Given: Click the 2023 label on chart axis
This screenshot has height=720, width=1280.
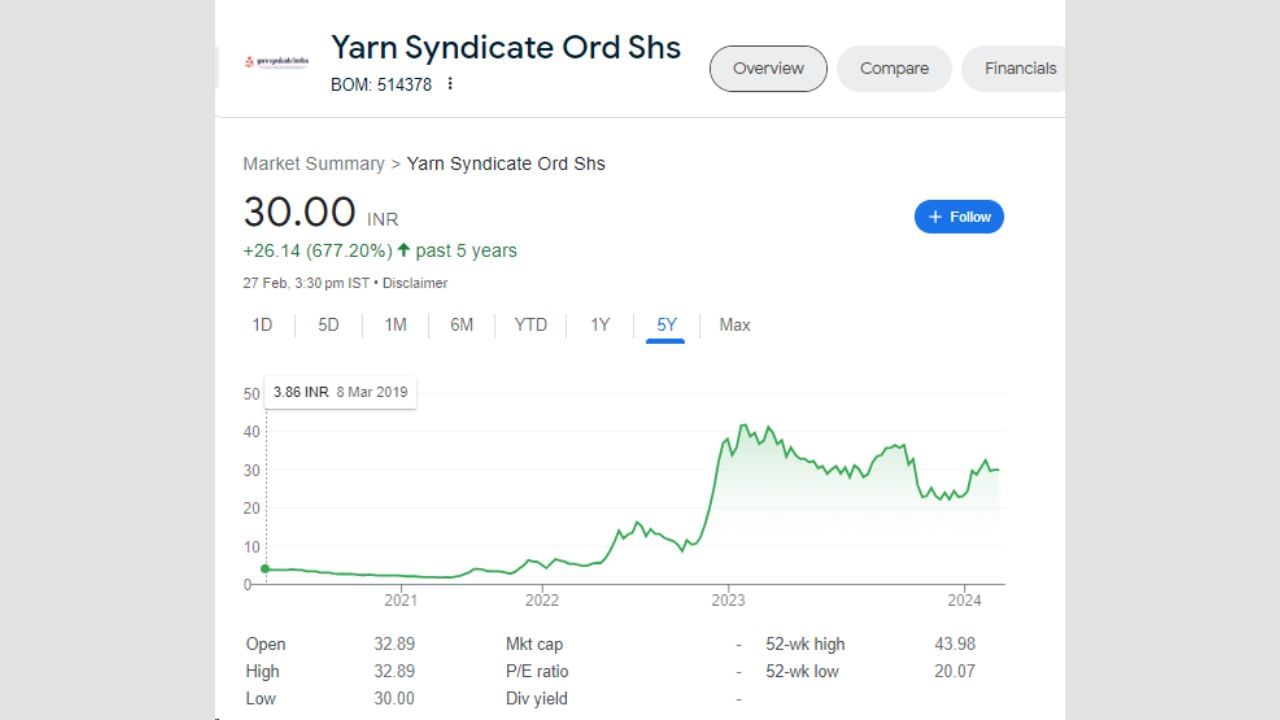Looking at the screenshot, I should tap(728, 600).
